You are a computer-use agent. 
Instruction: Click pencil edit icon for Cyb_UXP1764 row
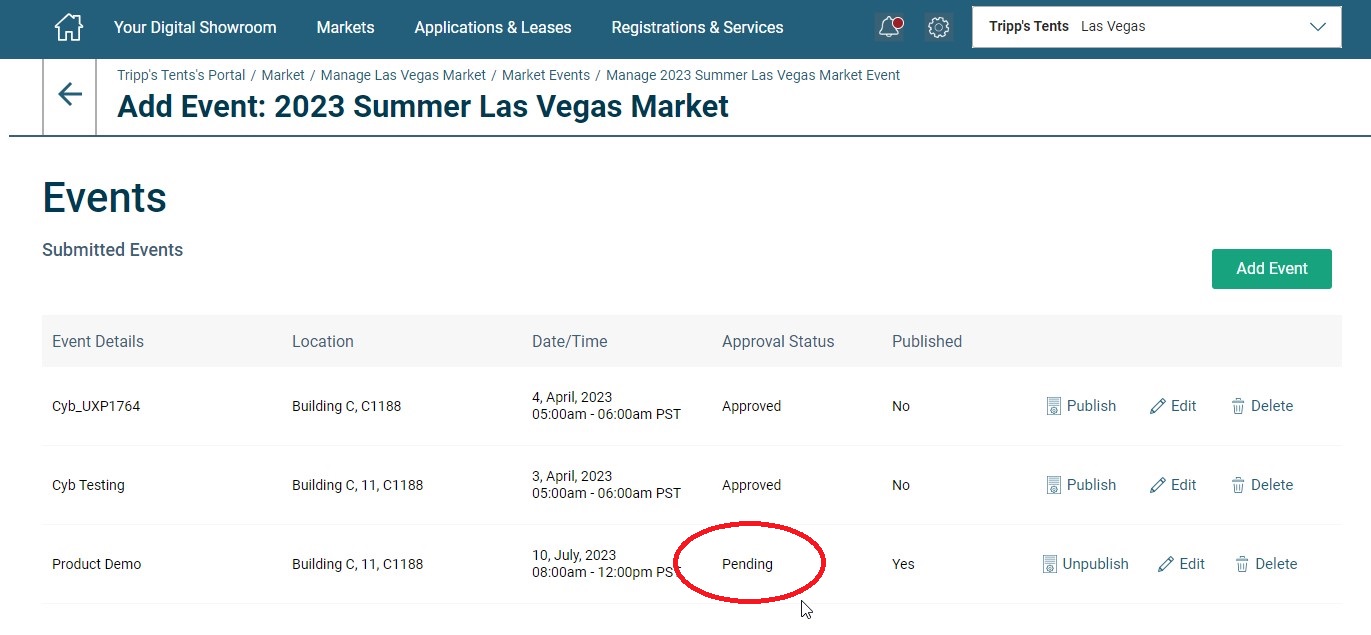pyautogui.click(x=1158, y=406)
